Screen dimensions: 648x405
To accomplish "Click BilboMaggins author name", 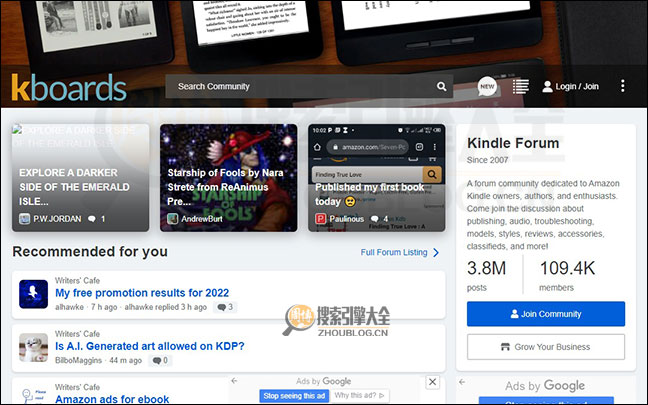I will coord(78,360).
